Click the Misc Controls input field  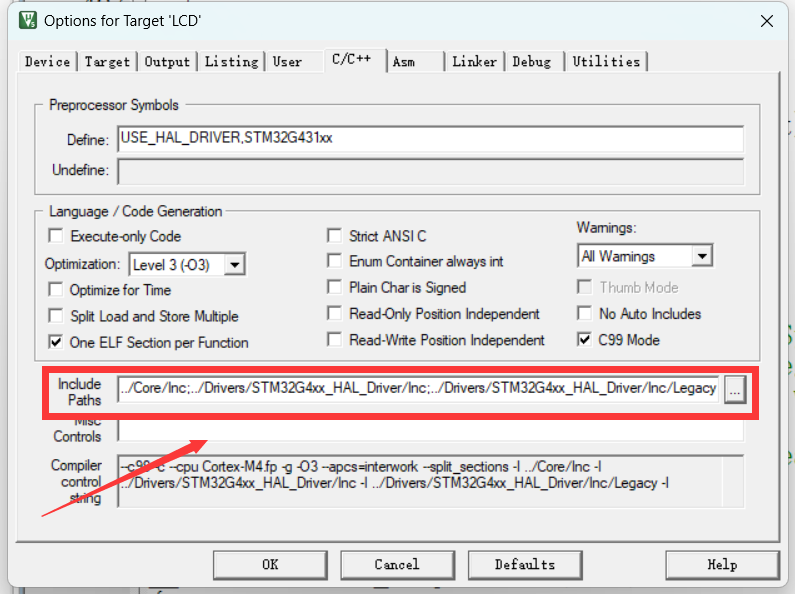430,430
